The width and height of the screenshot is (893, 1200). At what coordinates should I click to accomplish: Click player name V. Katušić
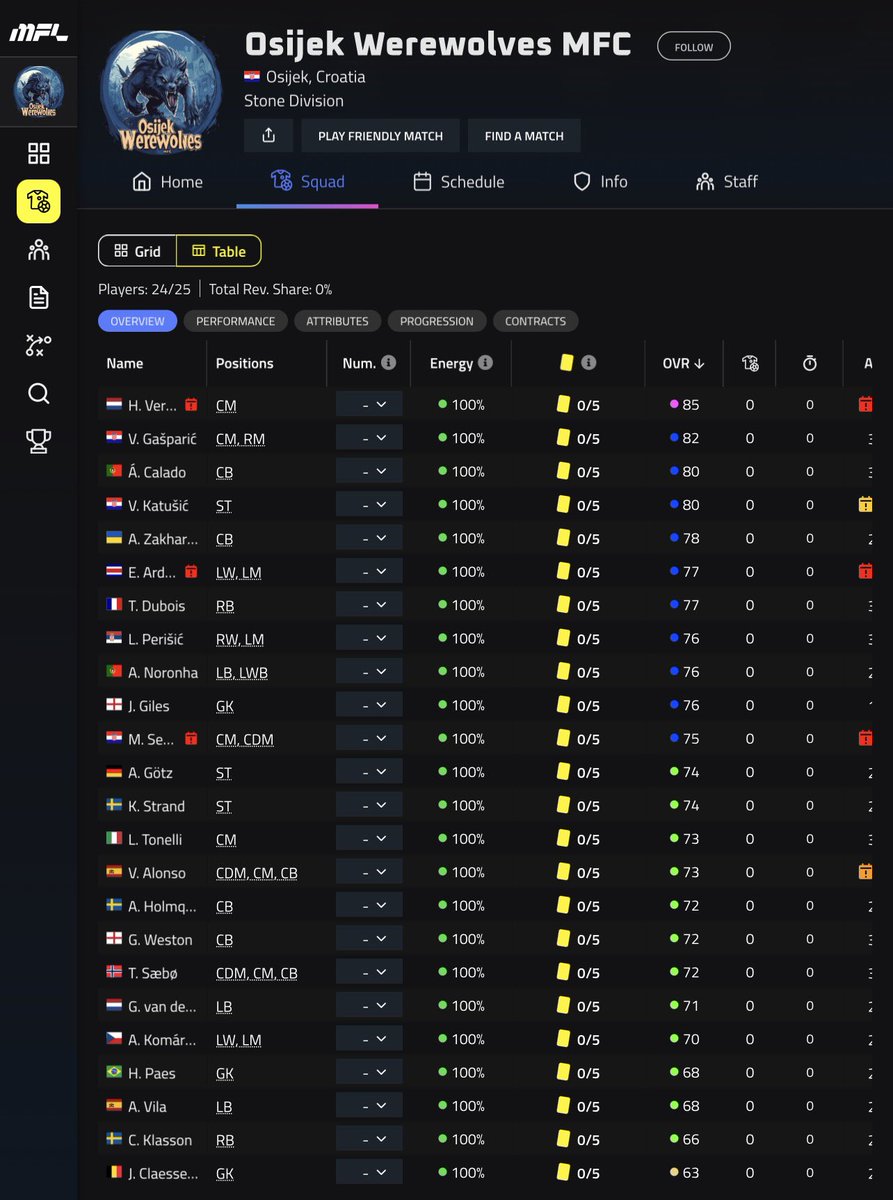tap(158, 505)
